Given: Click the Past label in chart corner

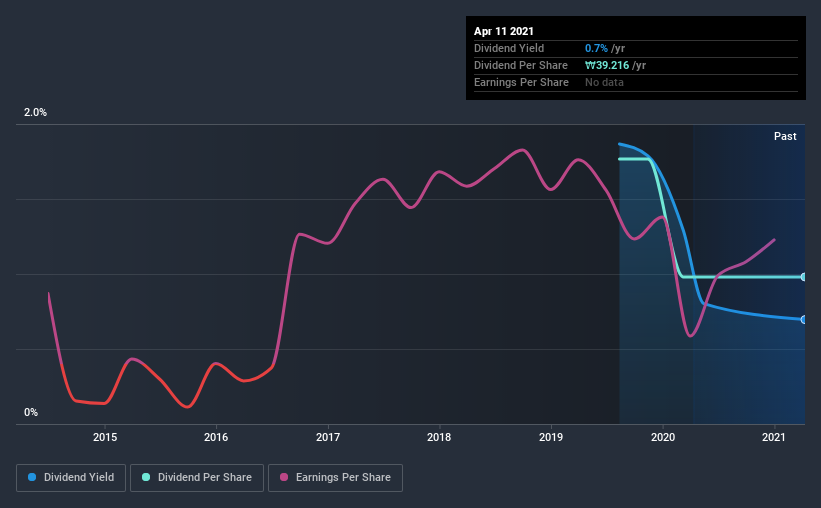Looking at the screenshot, I should 785,136.
